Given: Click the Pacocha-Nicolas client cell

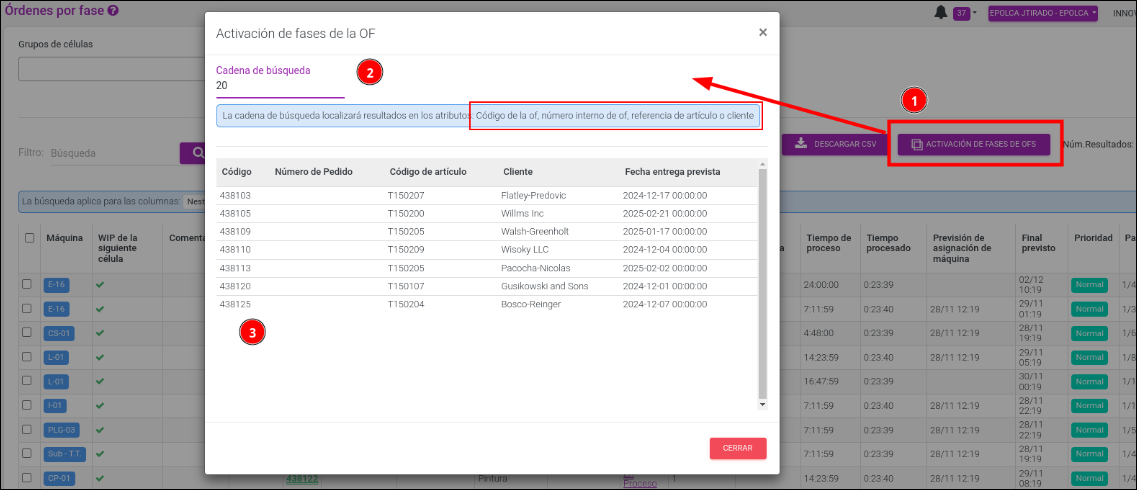Looking at the screenshot, I should tap(534, 268).
